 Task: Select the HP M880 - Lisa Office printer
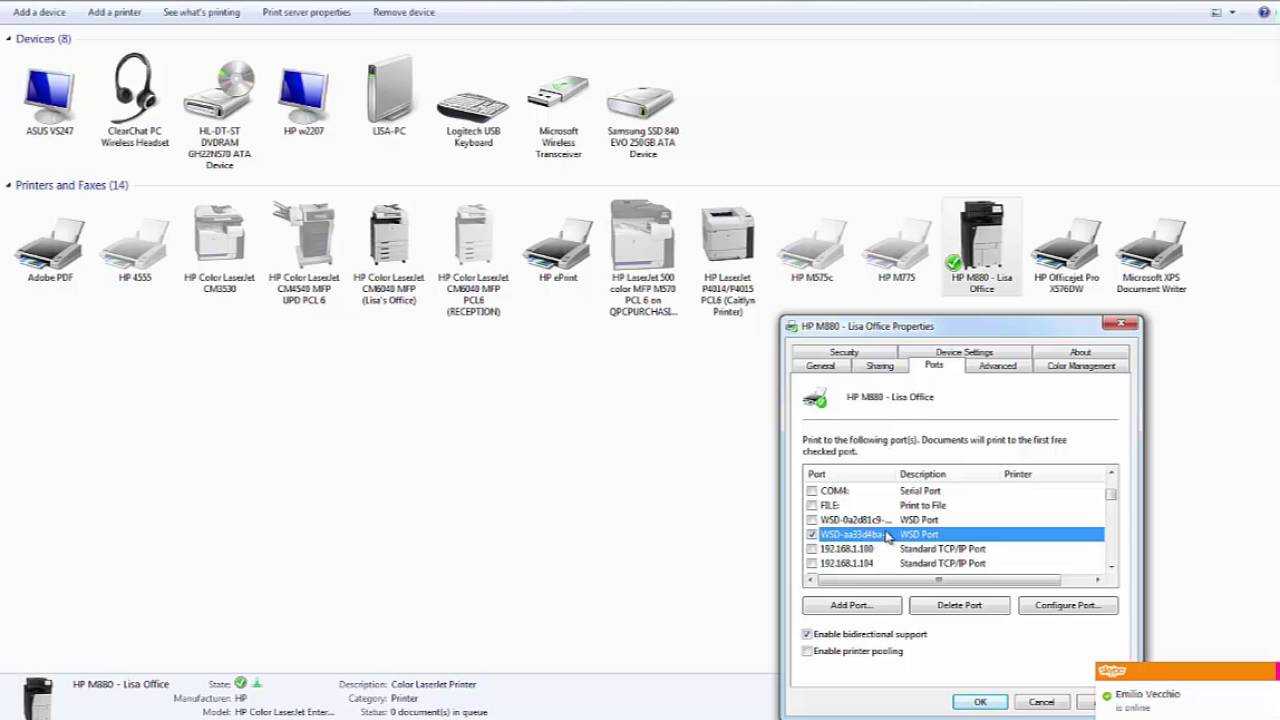tap(982, 247)
